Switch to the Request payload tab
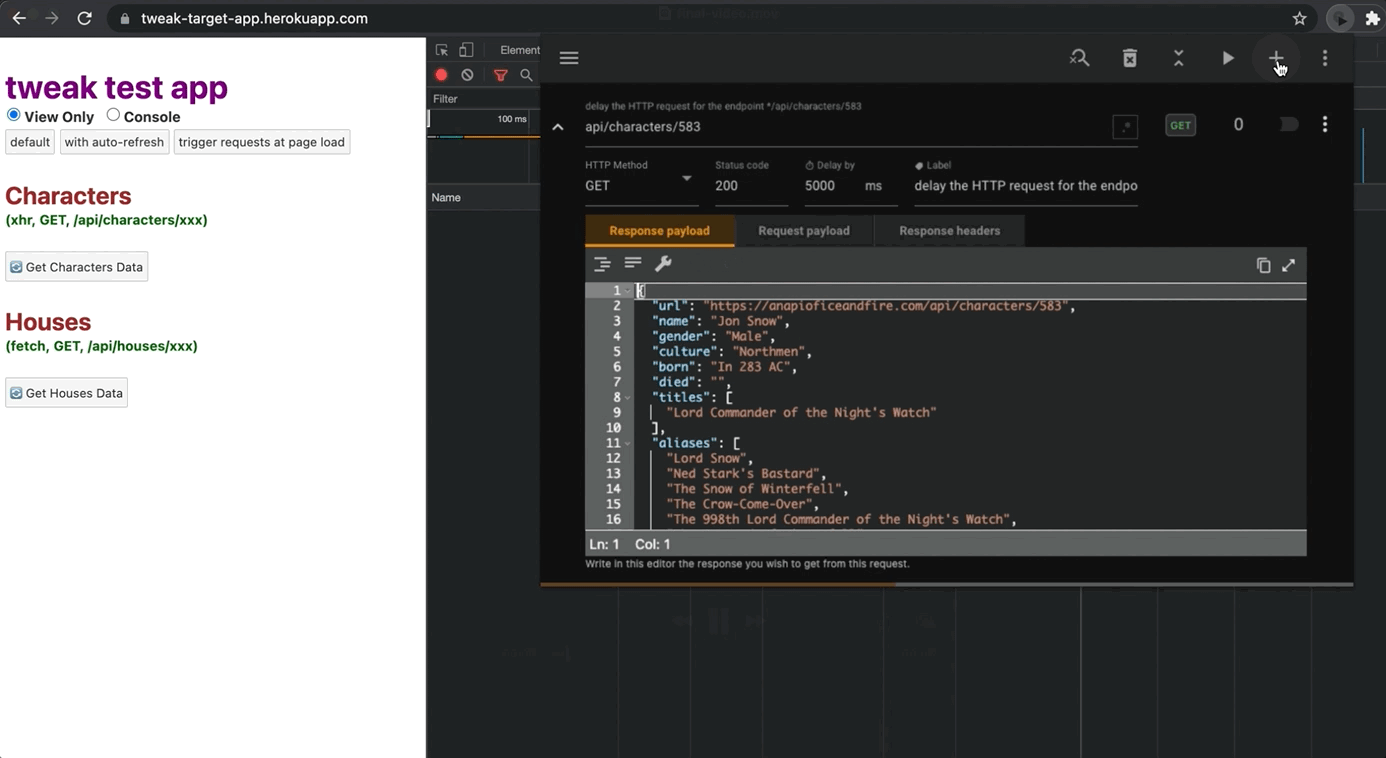This screenshot has height=758, width=1386. pyautogui.click(x=803, y=231)
